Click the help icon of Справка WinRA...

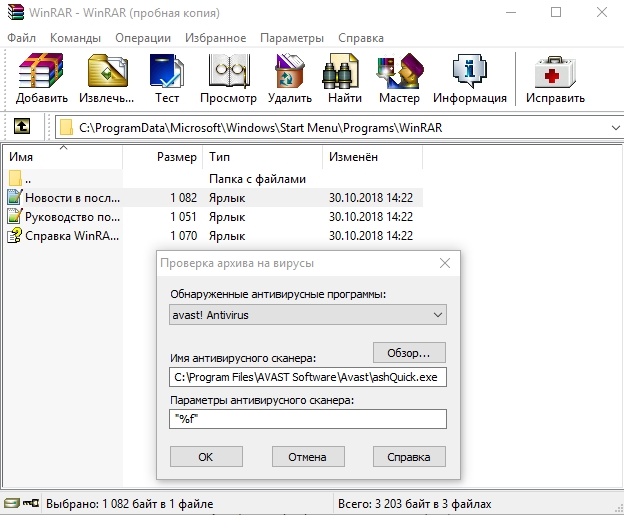click(x=15, y=236)
